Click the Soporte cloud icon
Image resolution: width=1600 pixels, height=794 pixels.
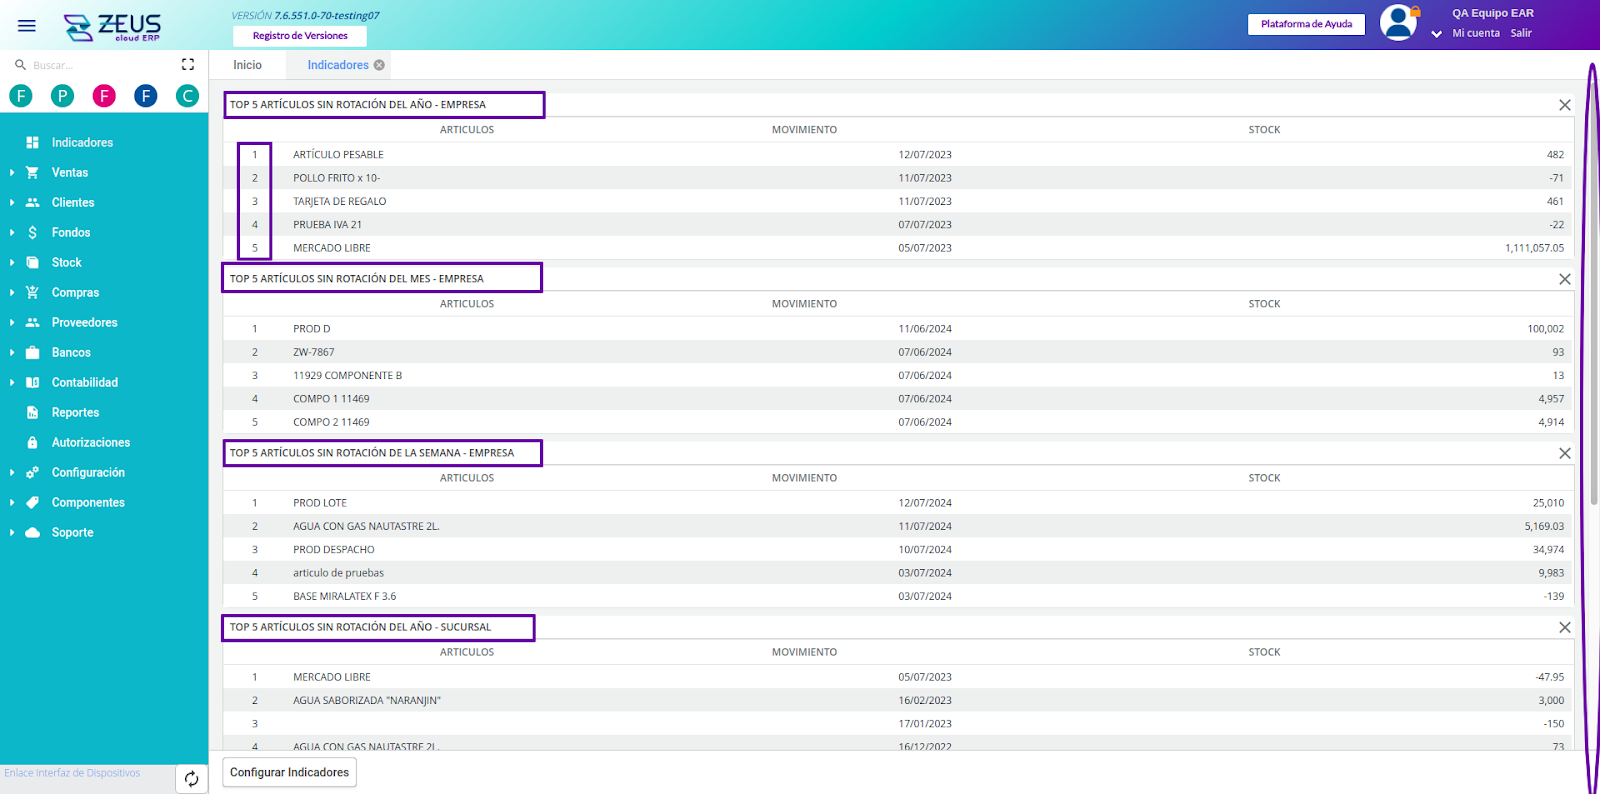tap(32, 532)
